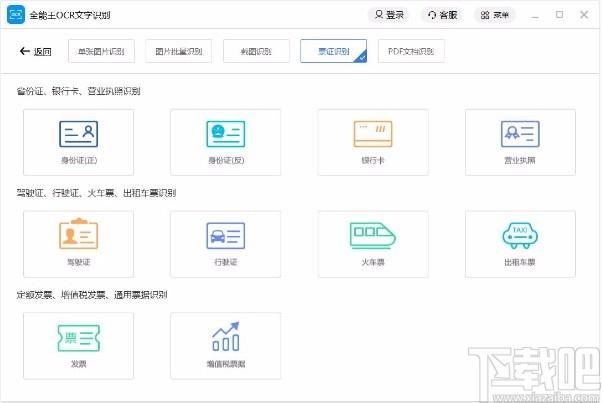The image size is (603, 403).
Task: Click the 银行卡 label text
Action: click(373, 160)
